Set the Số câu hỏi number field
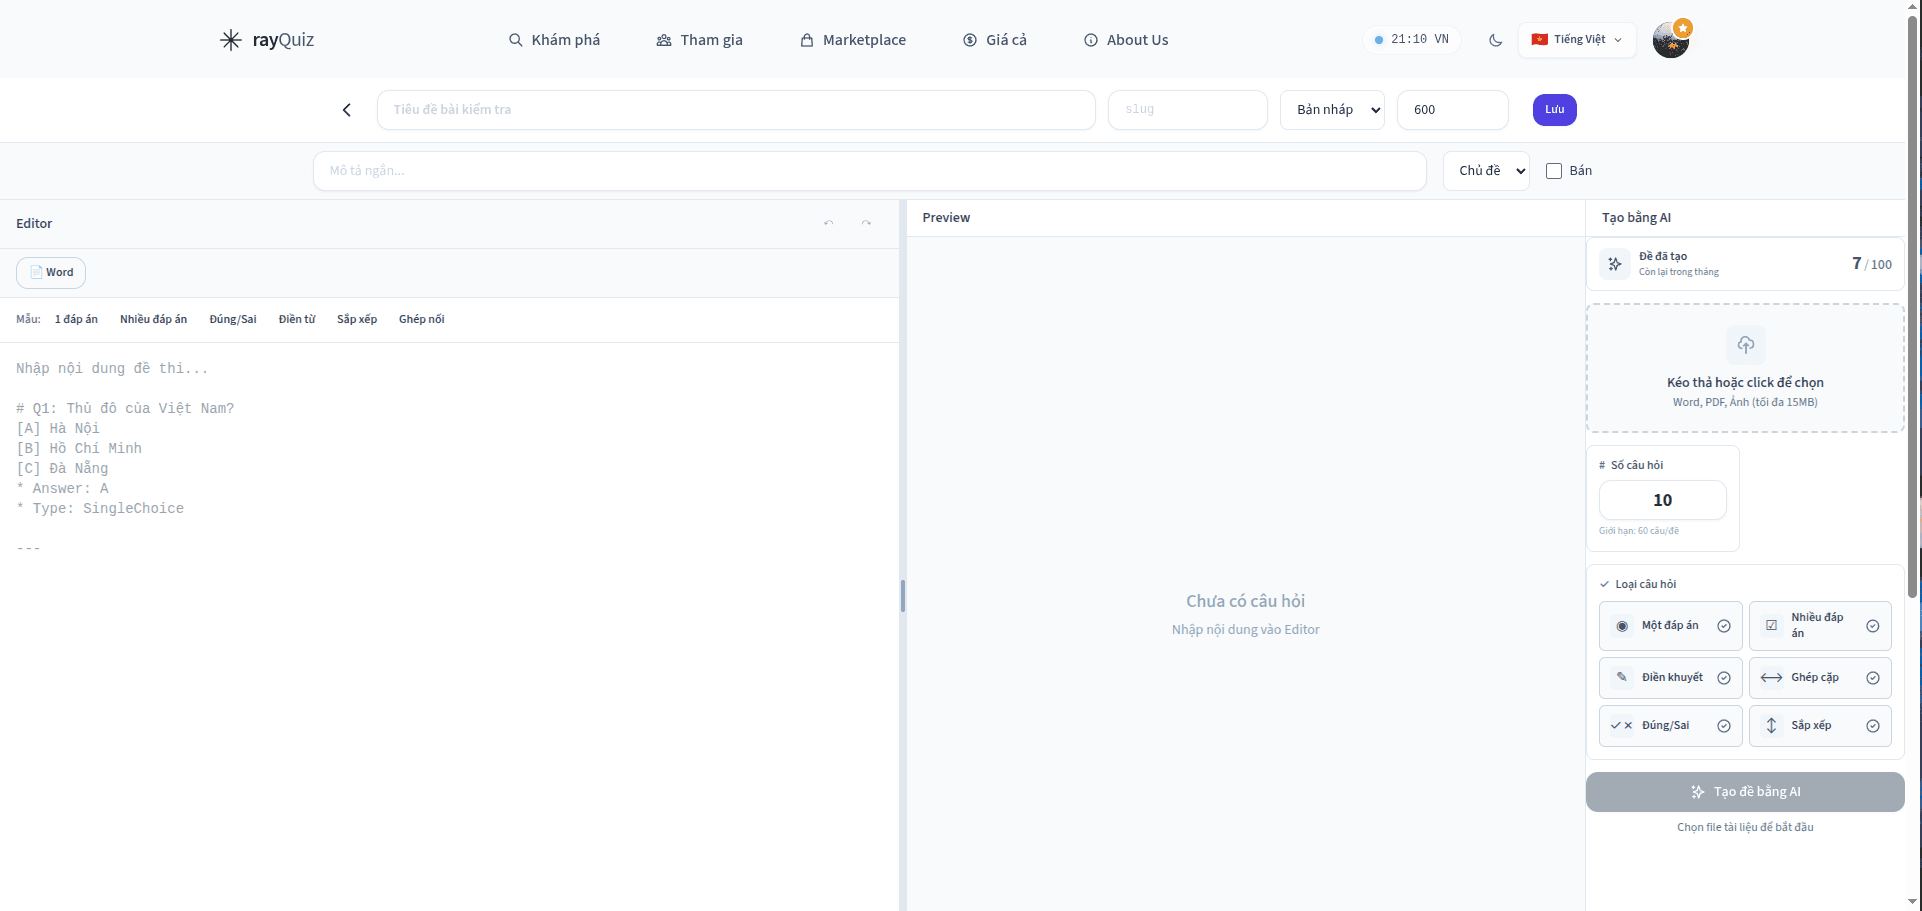1922x911 pixels. coord(1662,500)
